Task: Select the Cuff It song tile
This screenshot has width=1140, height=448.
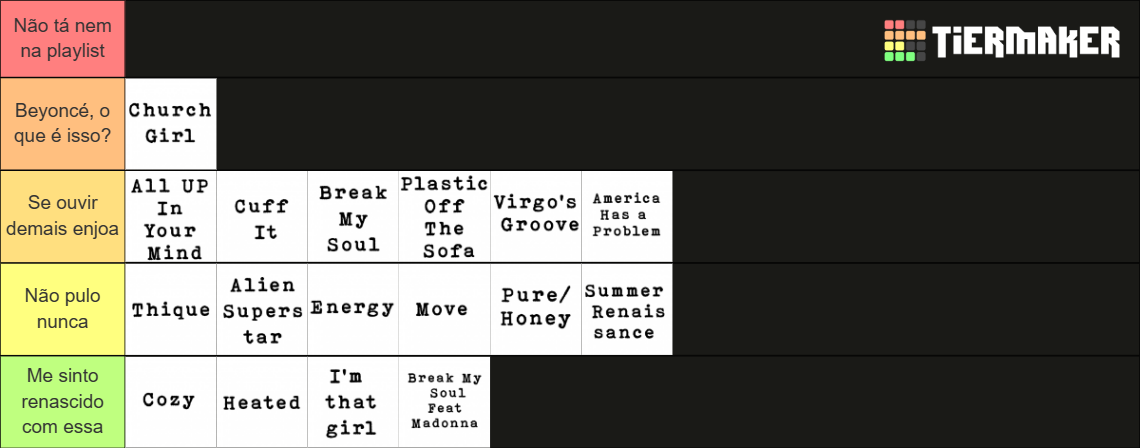Action: [262, 217]
